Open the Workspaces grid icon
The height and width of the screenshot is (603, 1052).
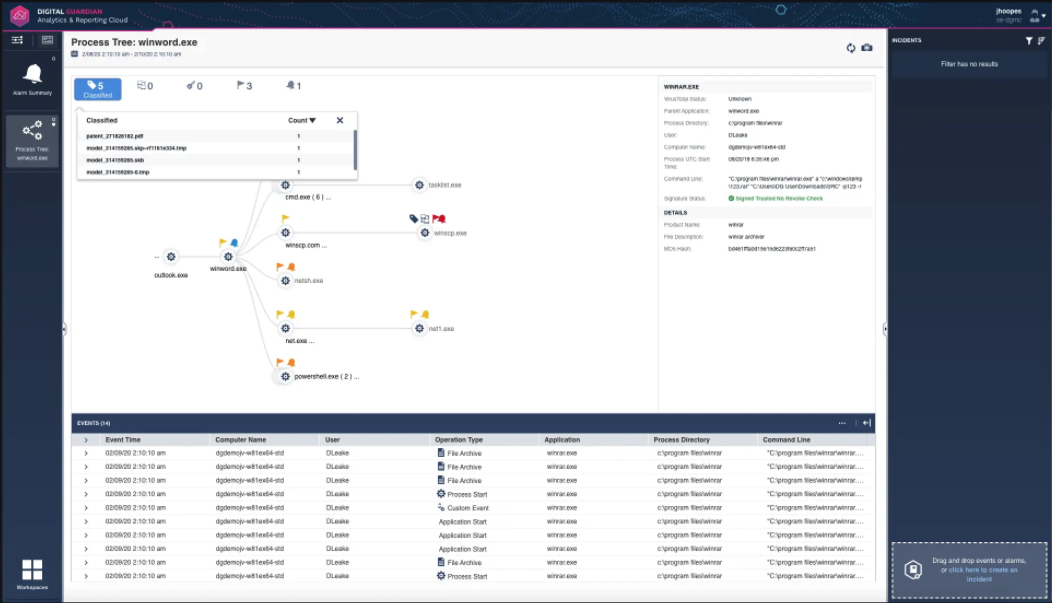[x=32, y=570]
